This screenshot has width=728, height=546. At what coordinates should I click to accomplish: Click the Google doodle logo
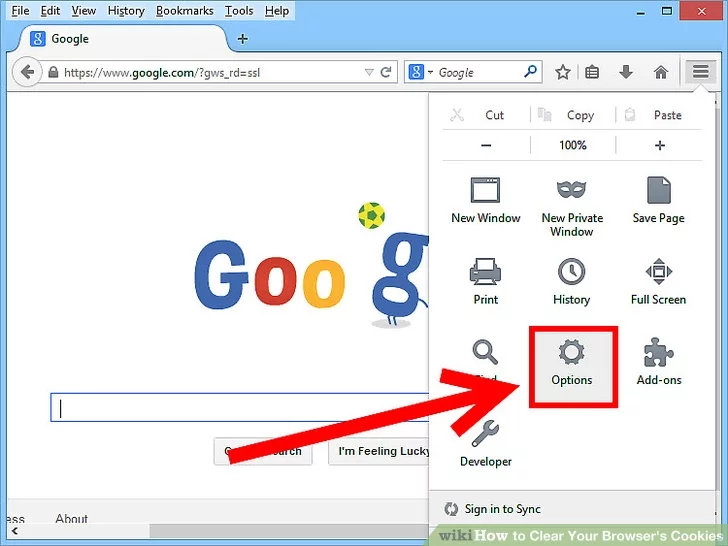point(311,267)
